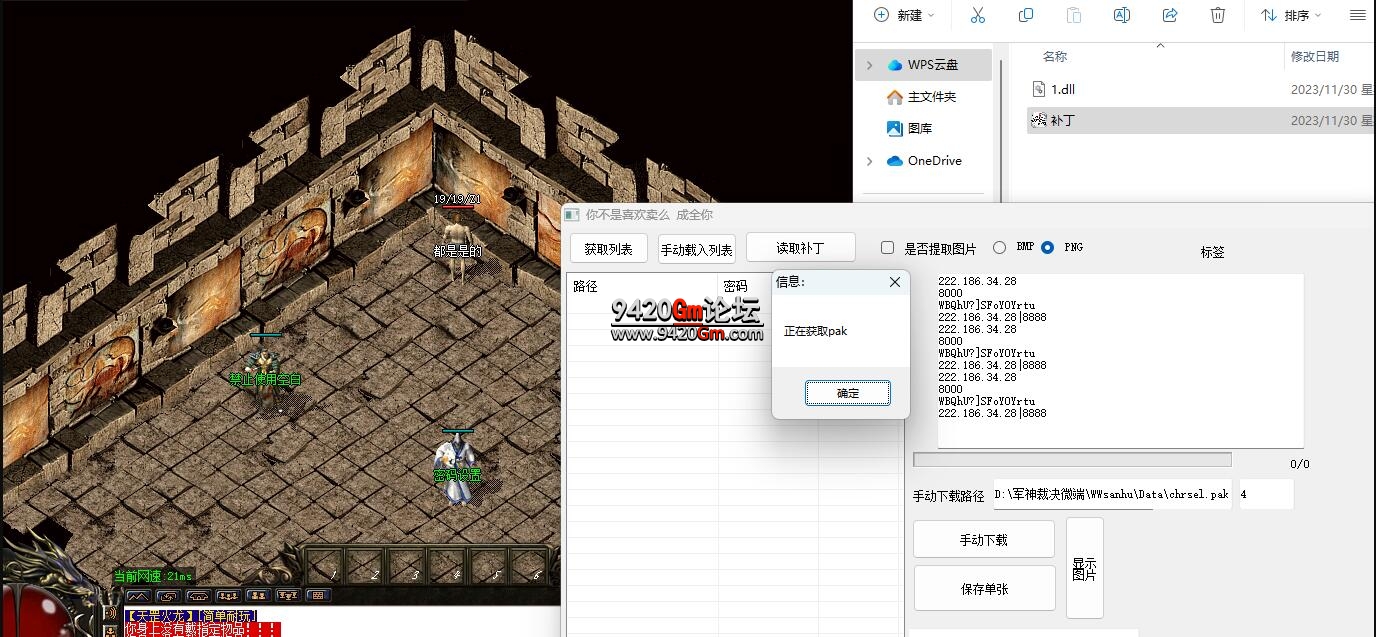Click the 0/0 progress counter text

point(1300,464)
